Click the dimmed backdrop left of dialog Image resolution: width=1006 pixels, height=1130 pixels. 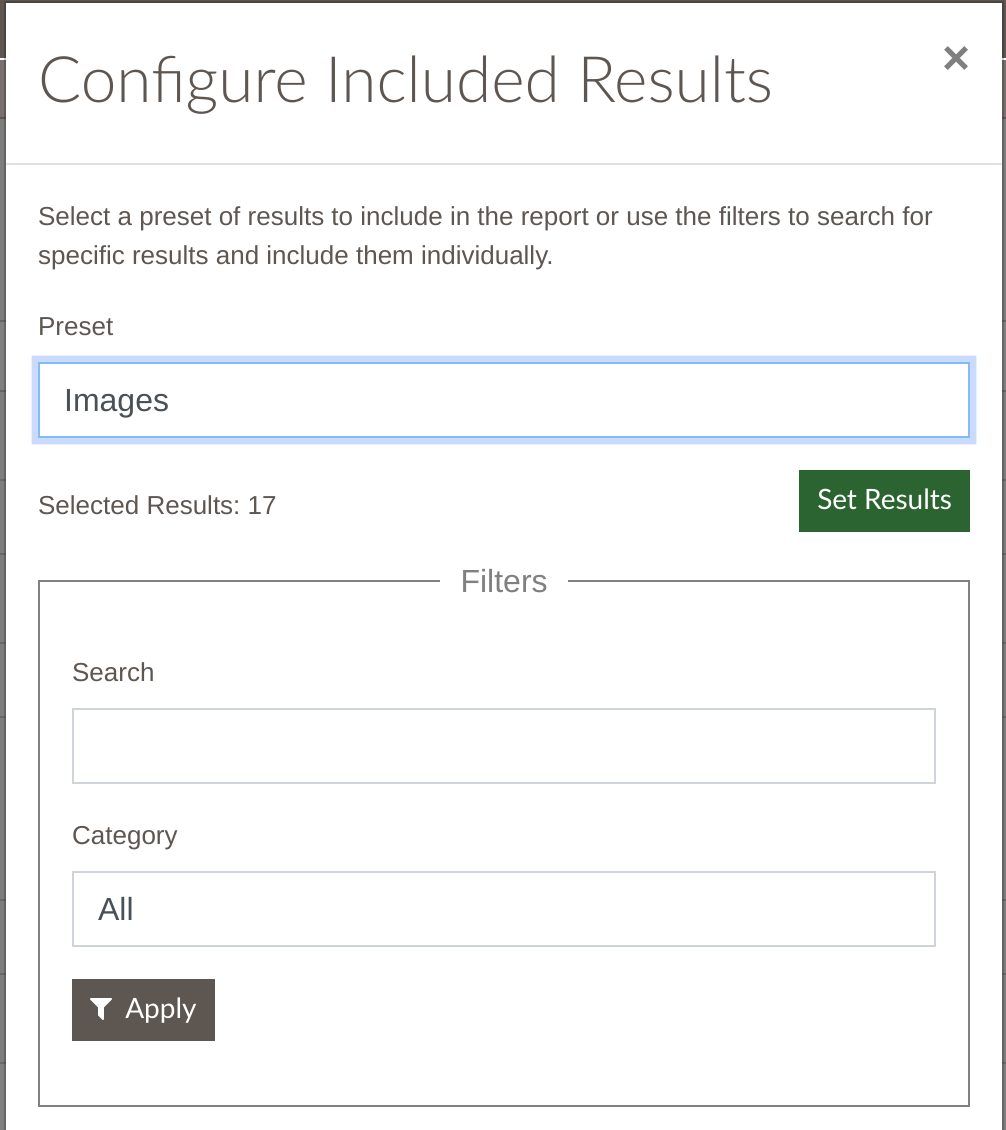tap(2, 577)
